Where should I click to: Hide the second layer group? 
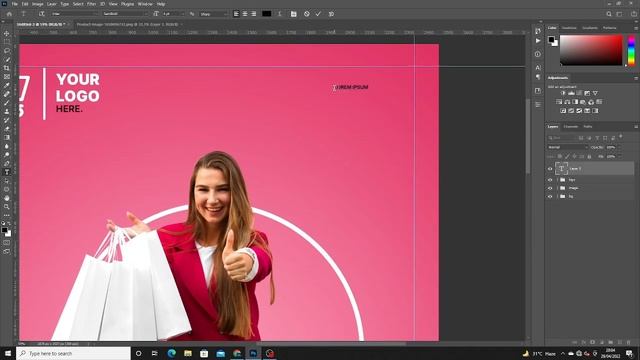click(550, 180)
